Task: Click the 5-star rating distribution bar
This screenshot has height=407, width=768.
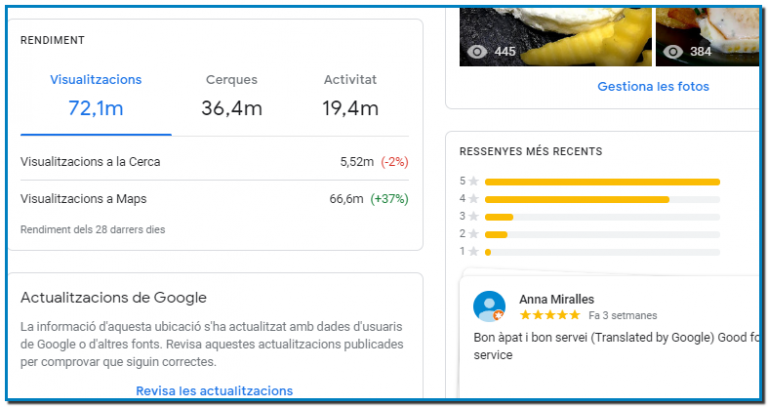Action: (602, 182)
